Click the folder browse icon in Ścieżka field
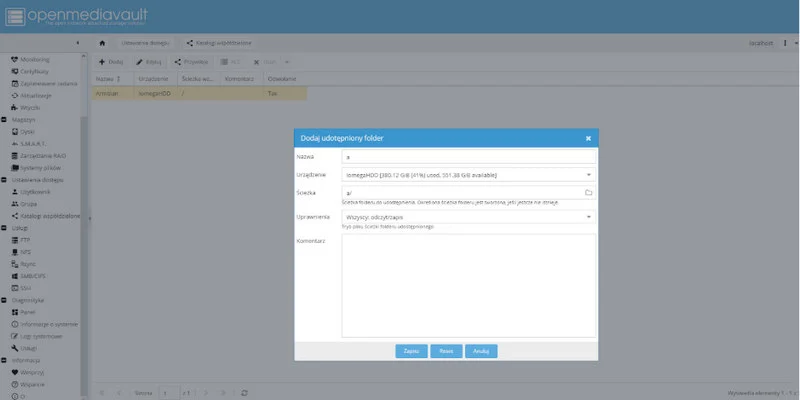 589,192
